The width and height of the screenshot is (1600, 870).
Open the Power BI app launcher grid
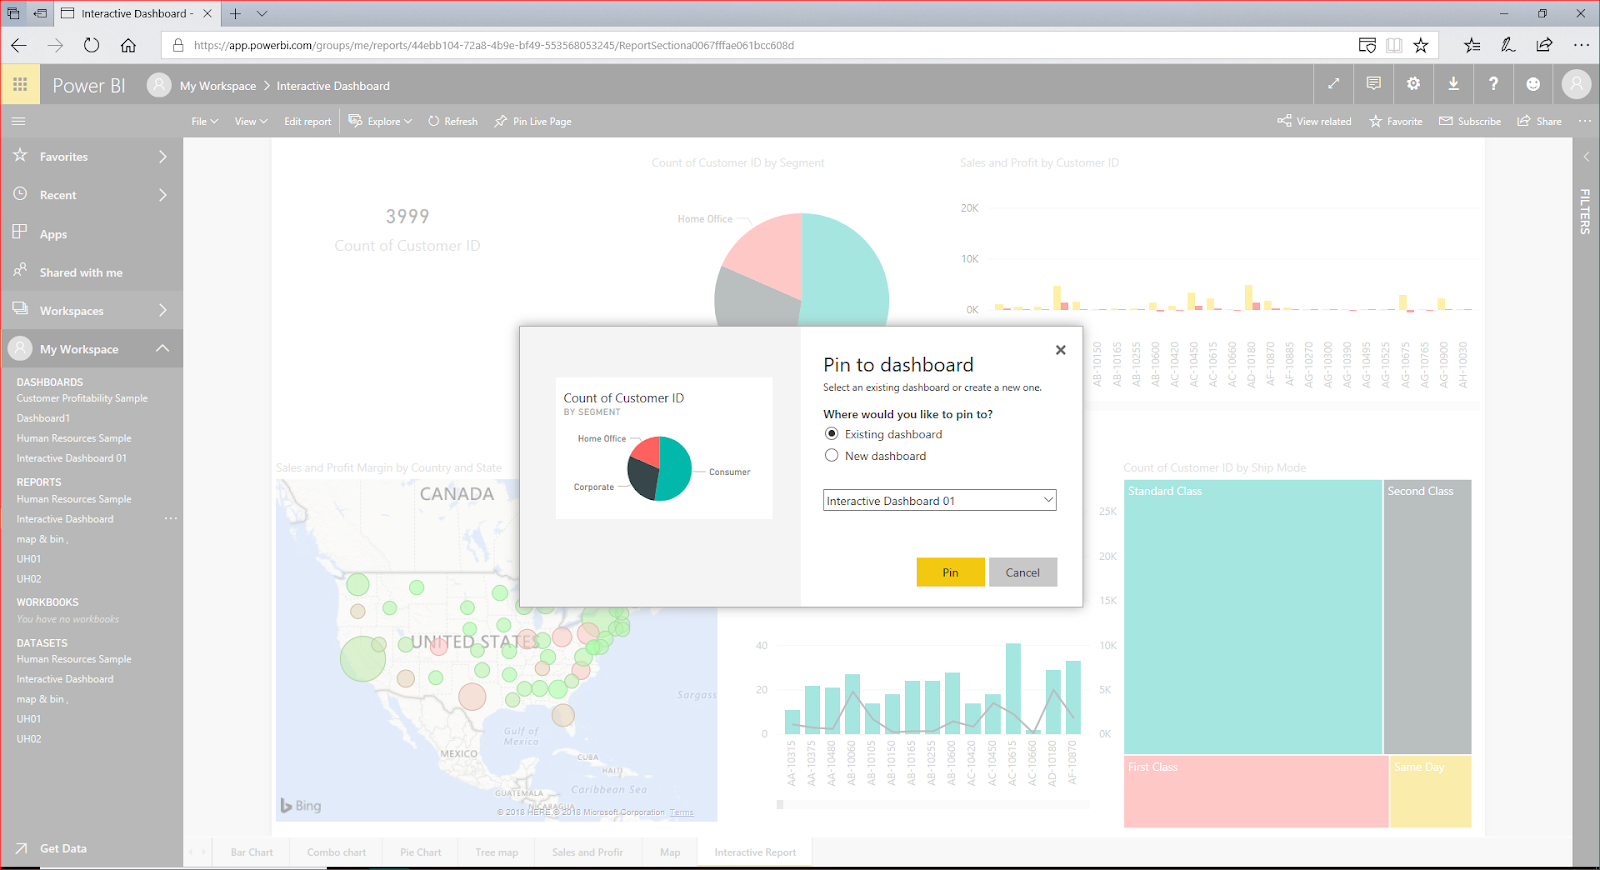point(20,85)
